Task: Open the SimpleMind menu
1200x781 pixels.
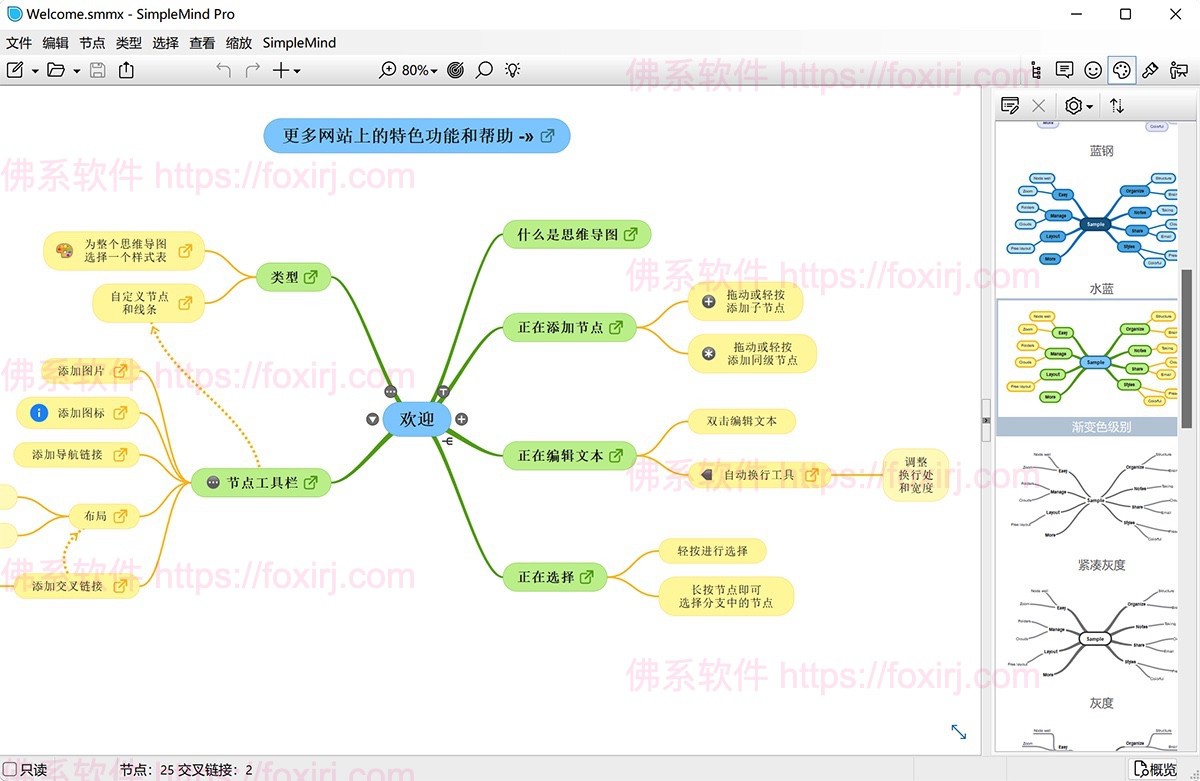Action: click(298, 43)
